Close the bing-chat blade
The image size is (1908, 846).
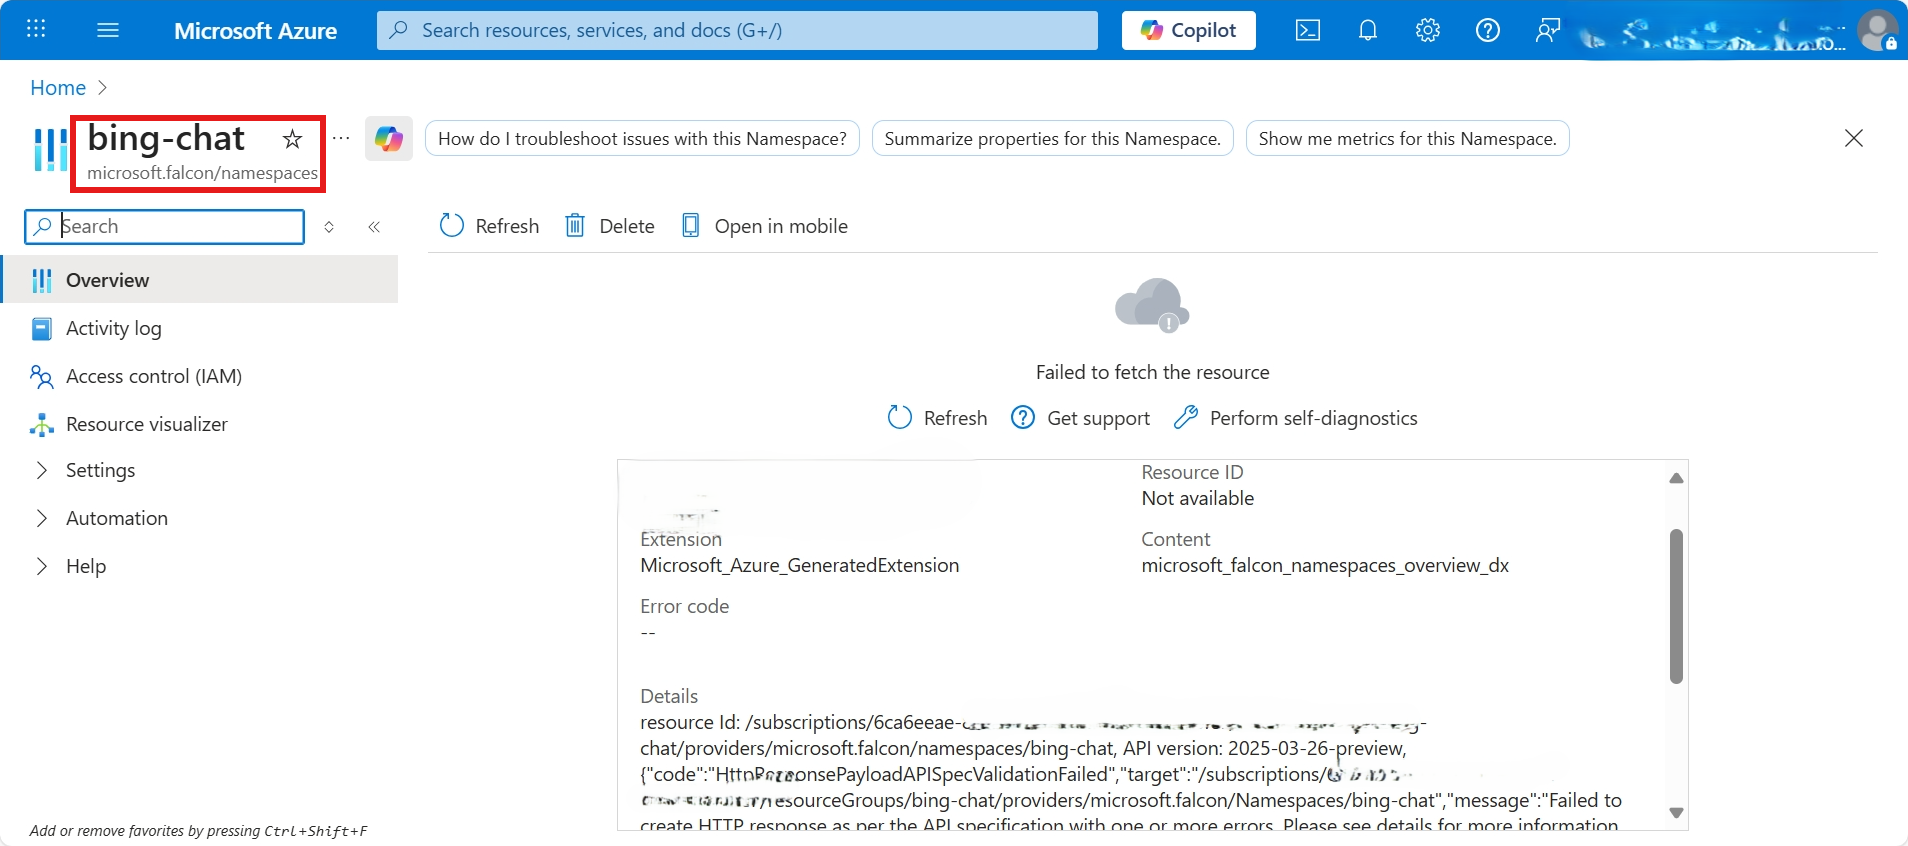coord(1854,138)
